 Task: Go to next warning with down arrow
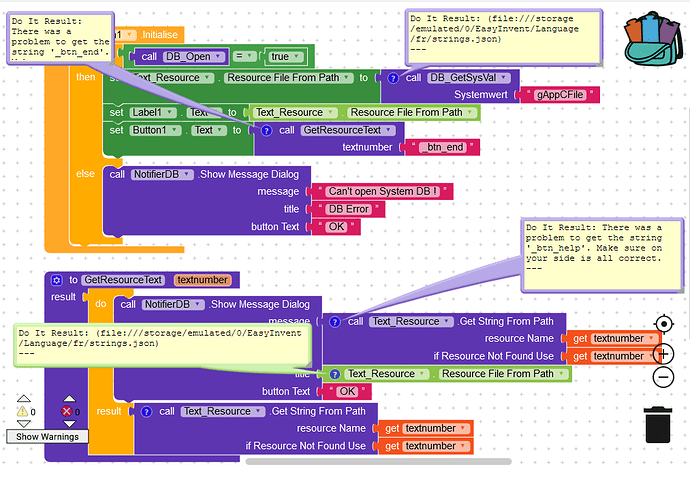[24, 424]
